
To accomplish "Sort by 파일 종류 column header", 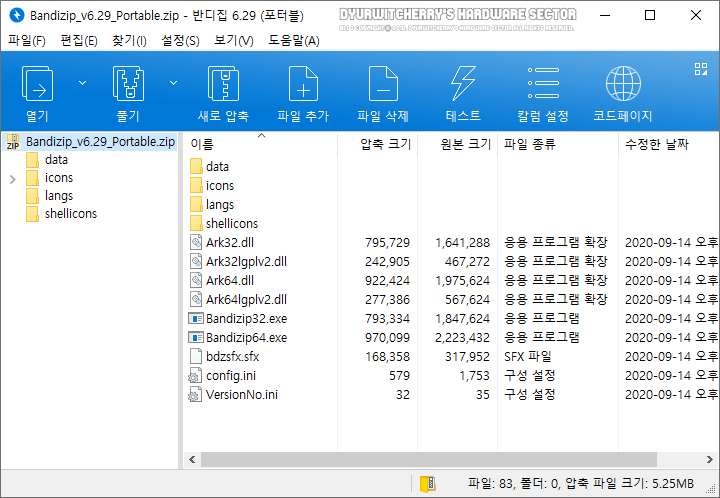I will click(529, 145).
